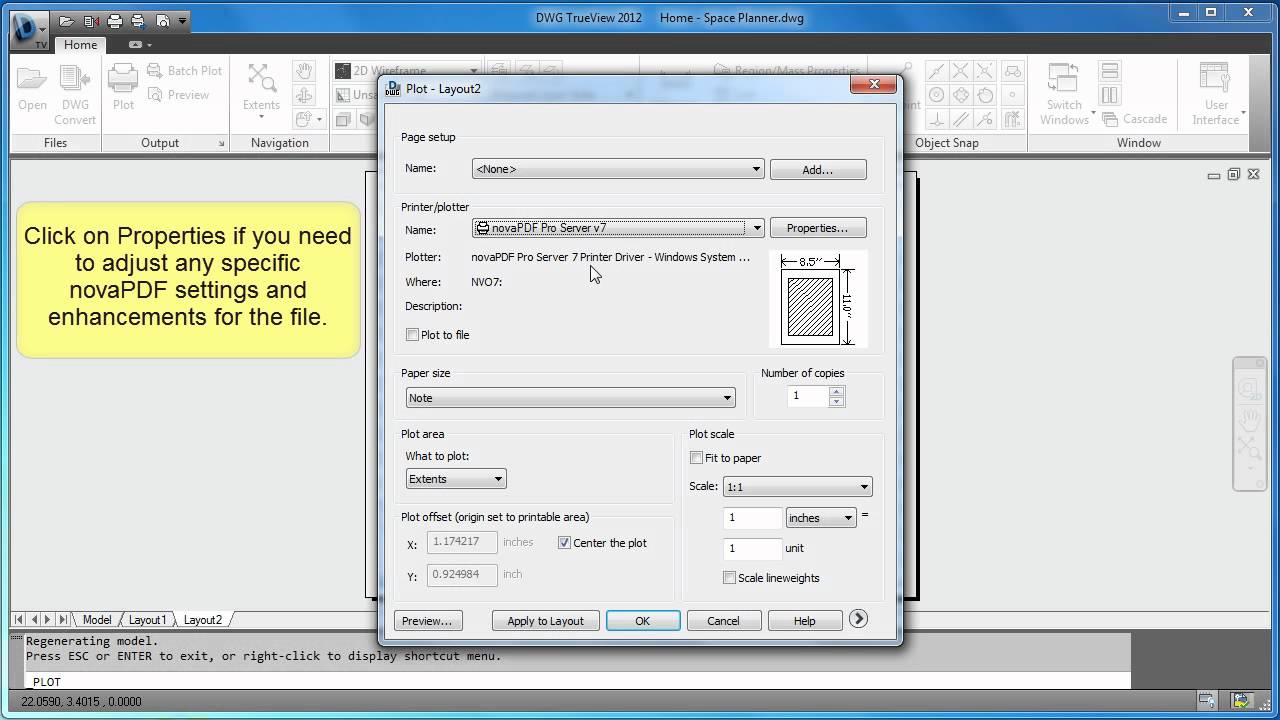
Task: Click the first-tab layout navigation arrow
Action: pyautogui.click(x=19, y=620)
